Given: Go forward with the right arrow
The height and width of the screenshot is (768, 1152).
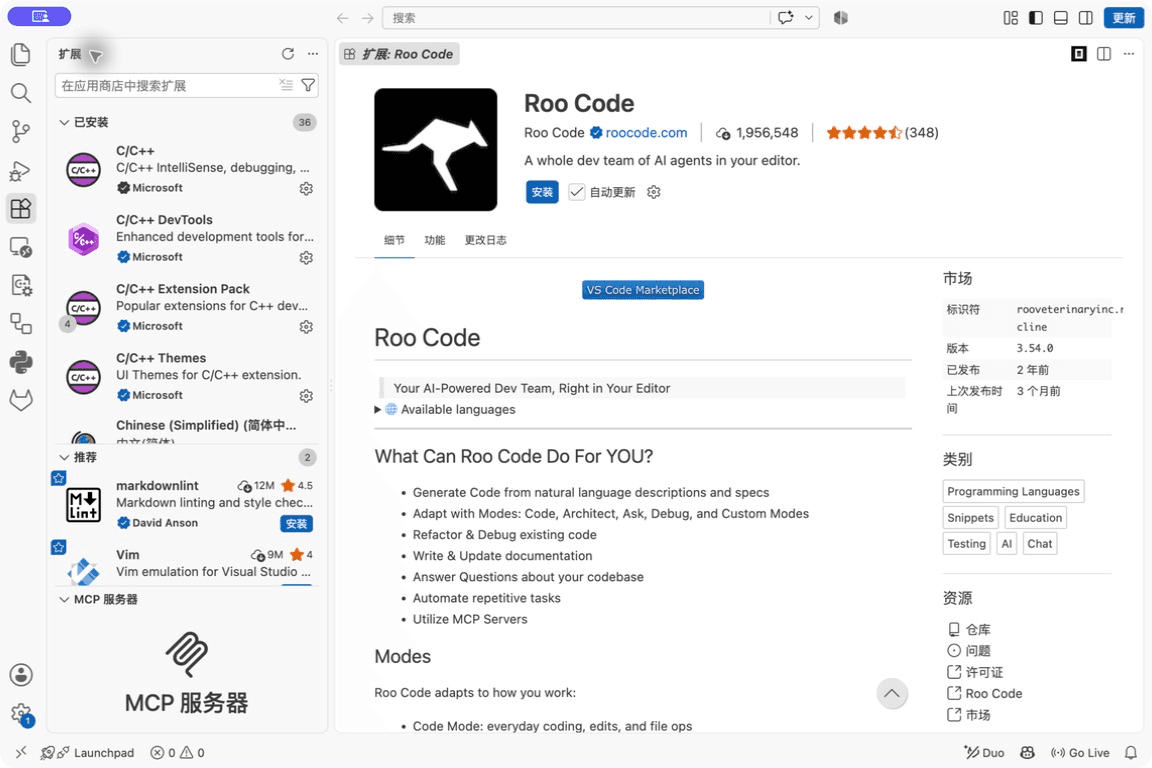Looking at the screenshot, I should pos(367,18).
